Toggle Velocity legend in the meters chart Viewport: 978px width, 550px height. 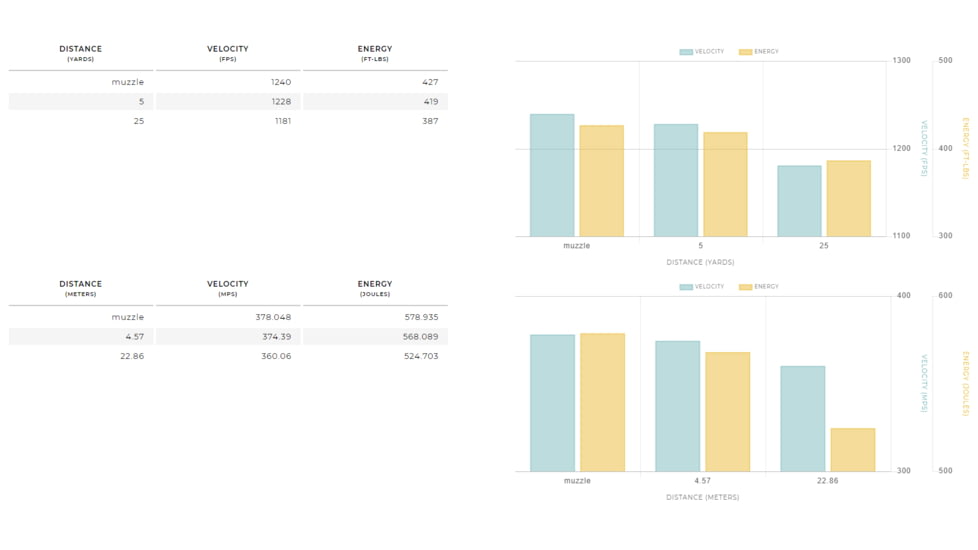(x=702, y=287)
